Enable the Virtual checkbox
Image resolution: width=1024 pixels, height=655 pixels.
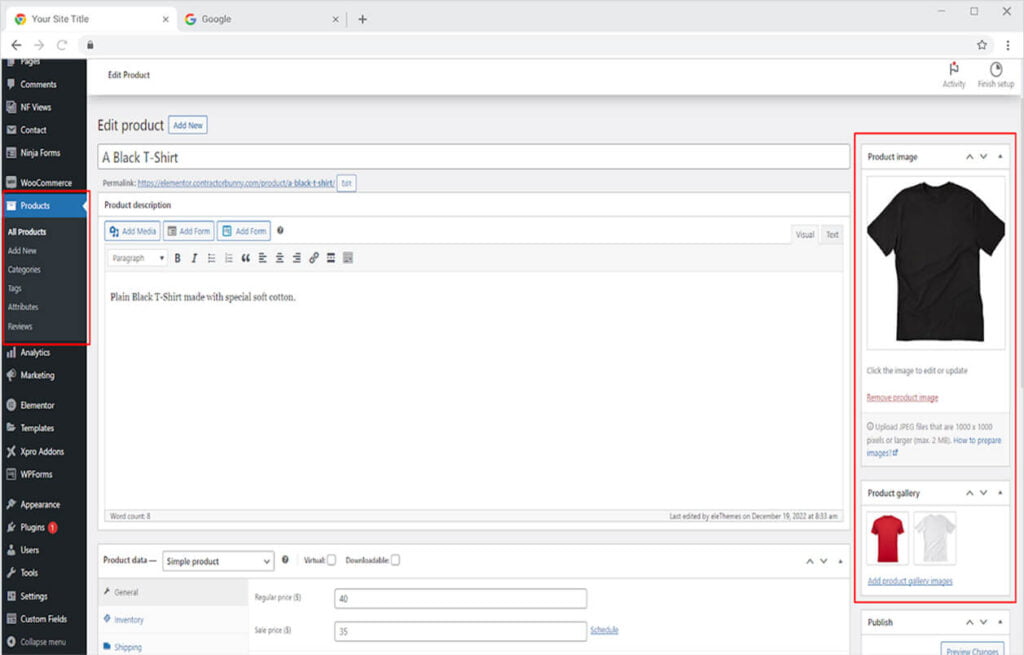click(x=331, y=560)
